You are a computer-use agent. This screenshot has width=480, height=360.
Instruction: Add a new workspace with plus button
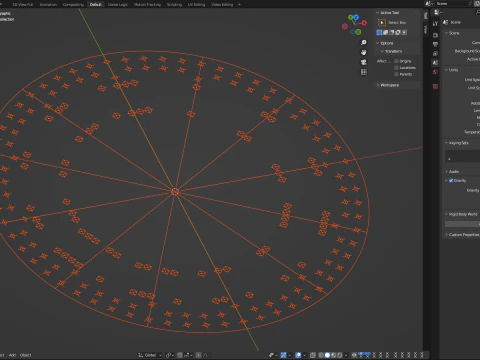pos(239,4)
